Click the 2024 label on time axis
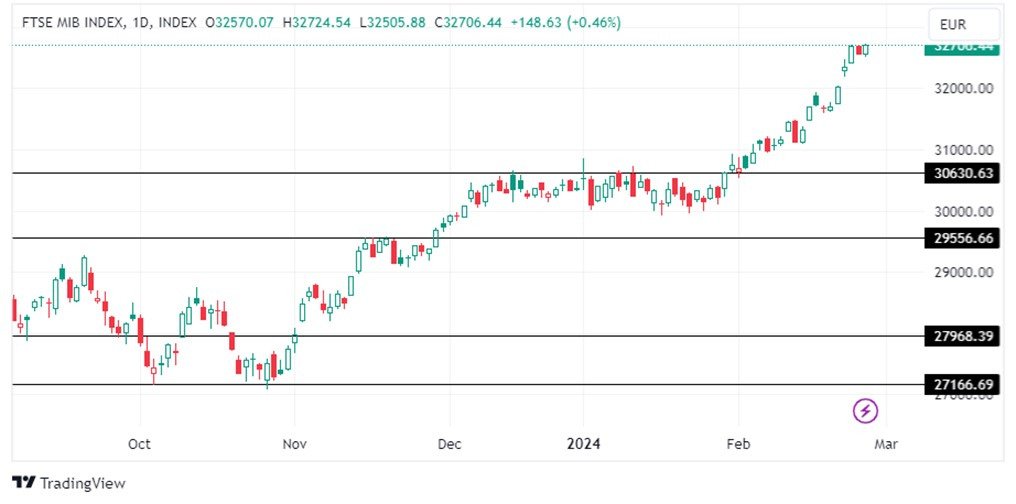The image size is (1016, 504). pyautogui.click(x=583, y=443)
